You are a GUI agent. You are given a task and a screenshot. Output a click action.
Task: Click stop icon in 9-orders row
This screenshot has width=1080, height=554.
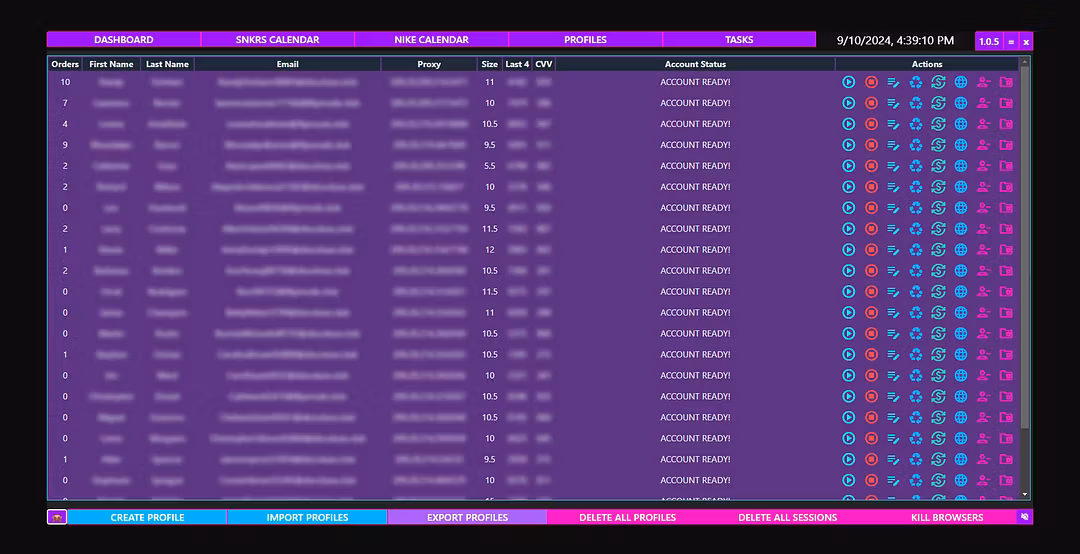(x=871, y=145)
